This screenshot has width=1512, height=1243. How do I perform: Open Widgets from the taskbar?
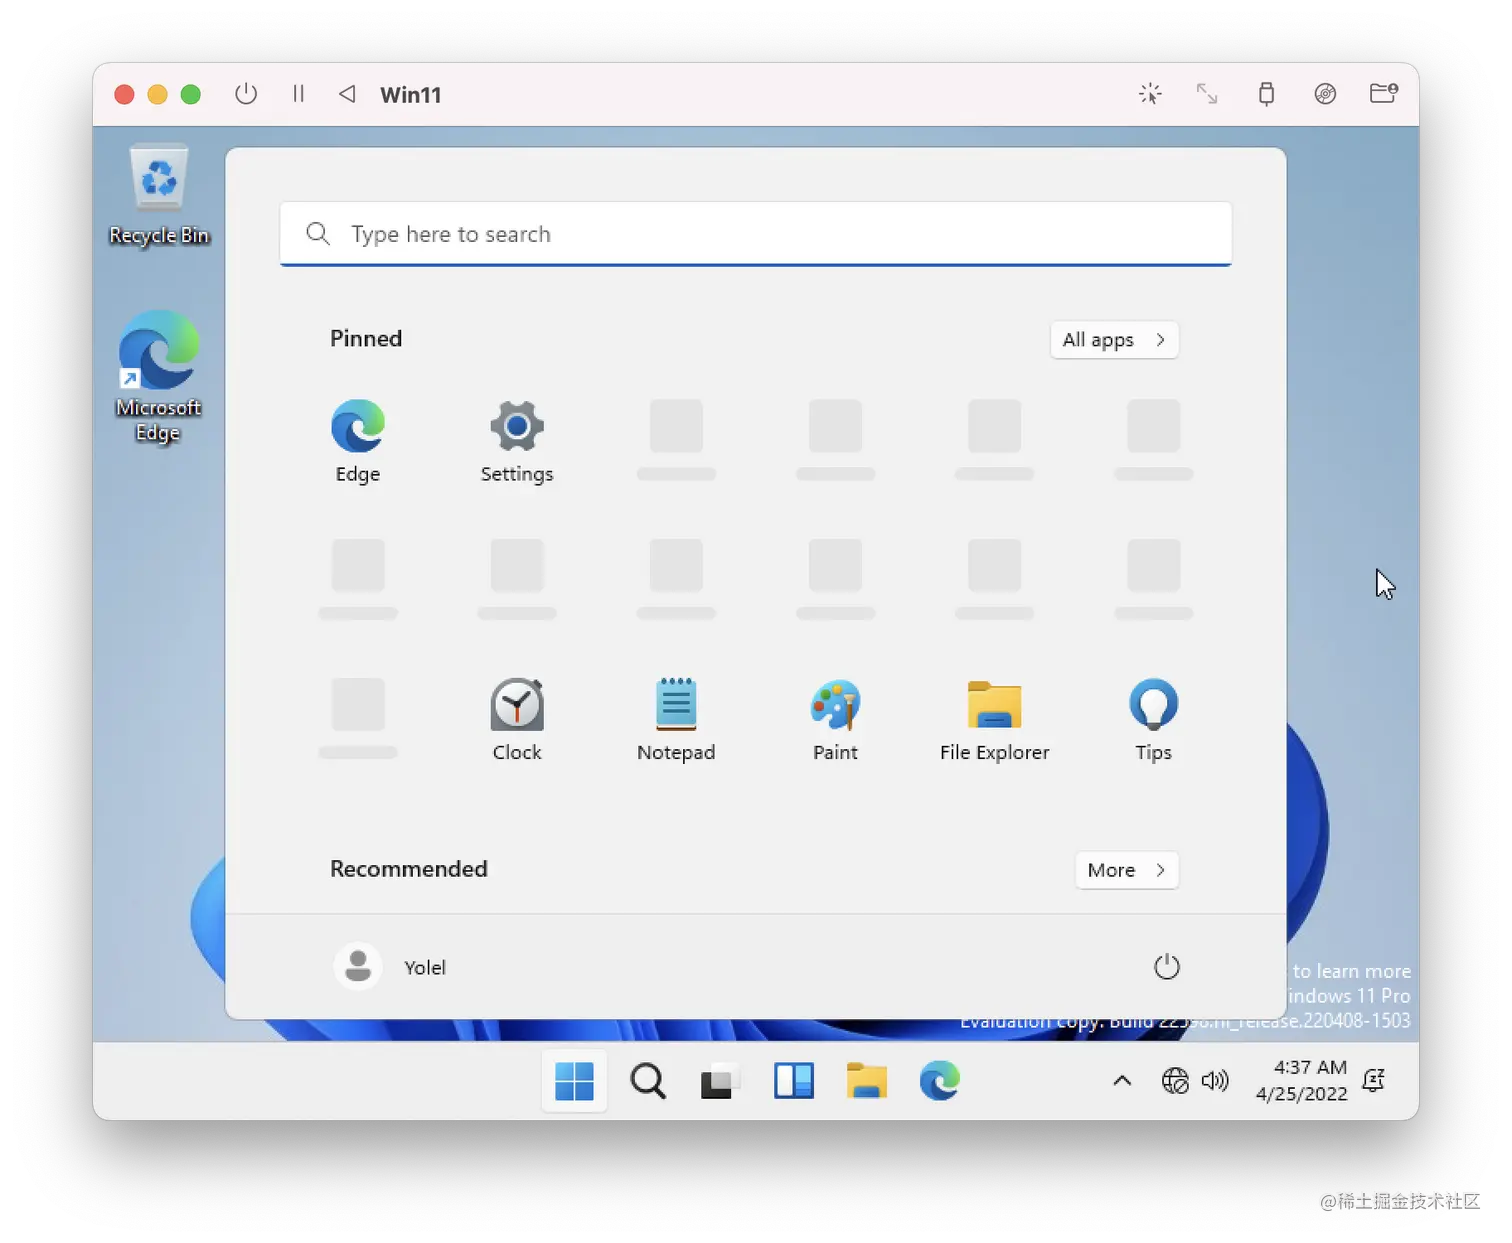pyautogui.click(x=794, y=1081)
